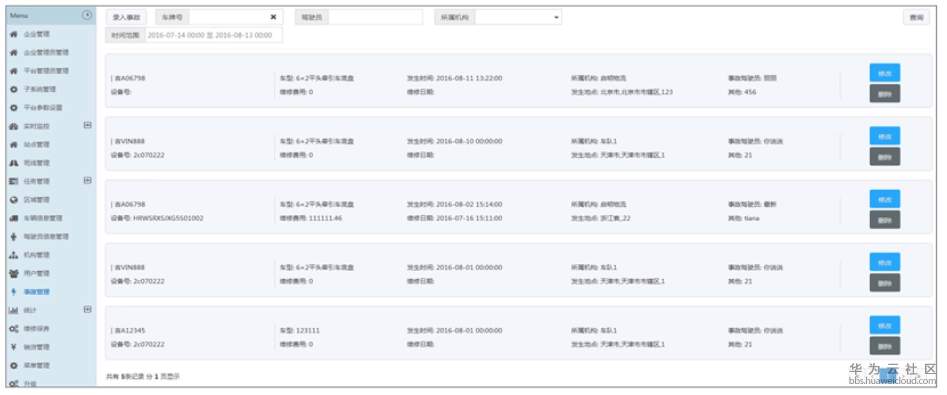The image size is (947, 395).
Task: Click blue edit button for 2016-08-10 record
Action: (885, 136)
